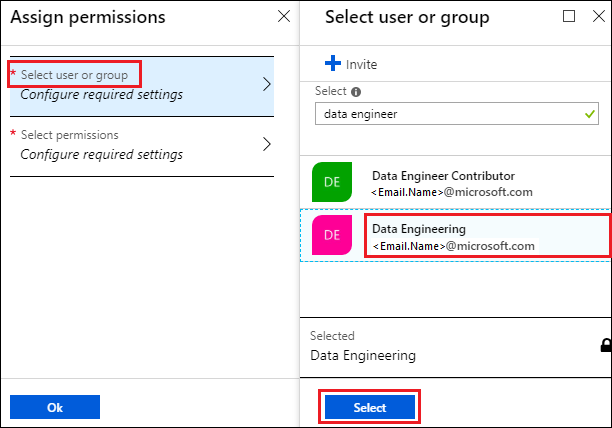Maximize the Select user or group panel
612x428 pixels.
click(569, 16)
